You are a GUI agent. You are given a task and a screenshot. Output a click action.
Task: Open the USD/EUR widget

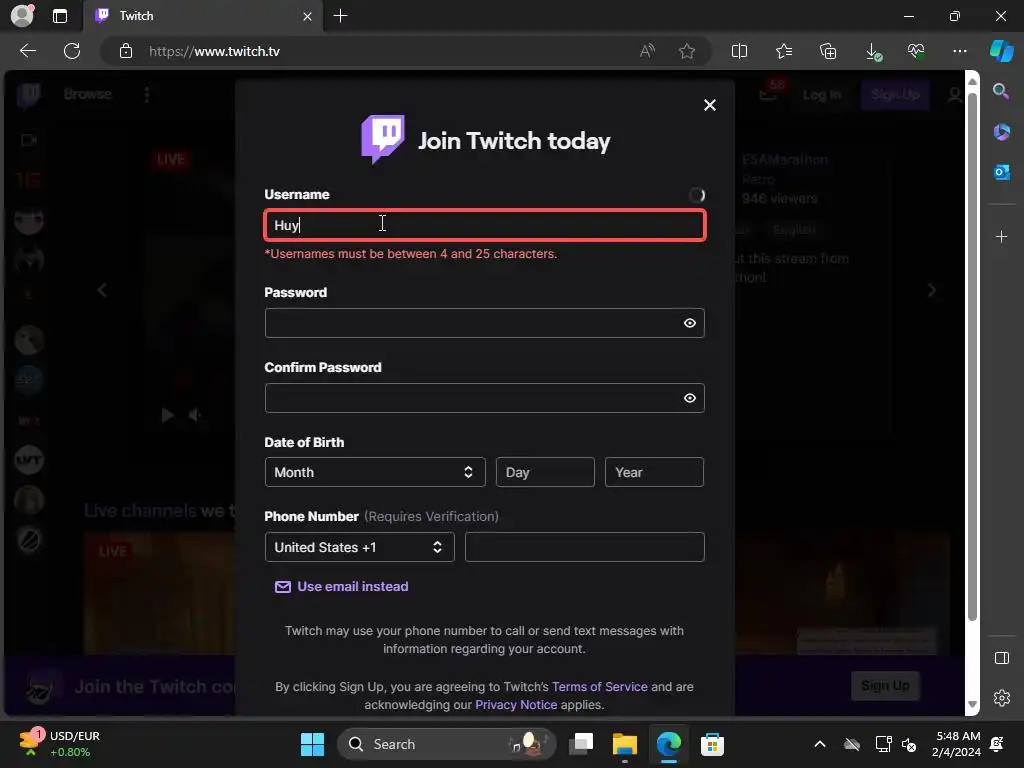[x=60, y=744]
